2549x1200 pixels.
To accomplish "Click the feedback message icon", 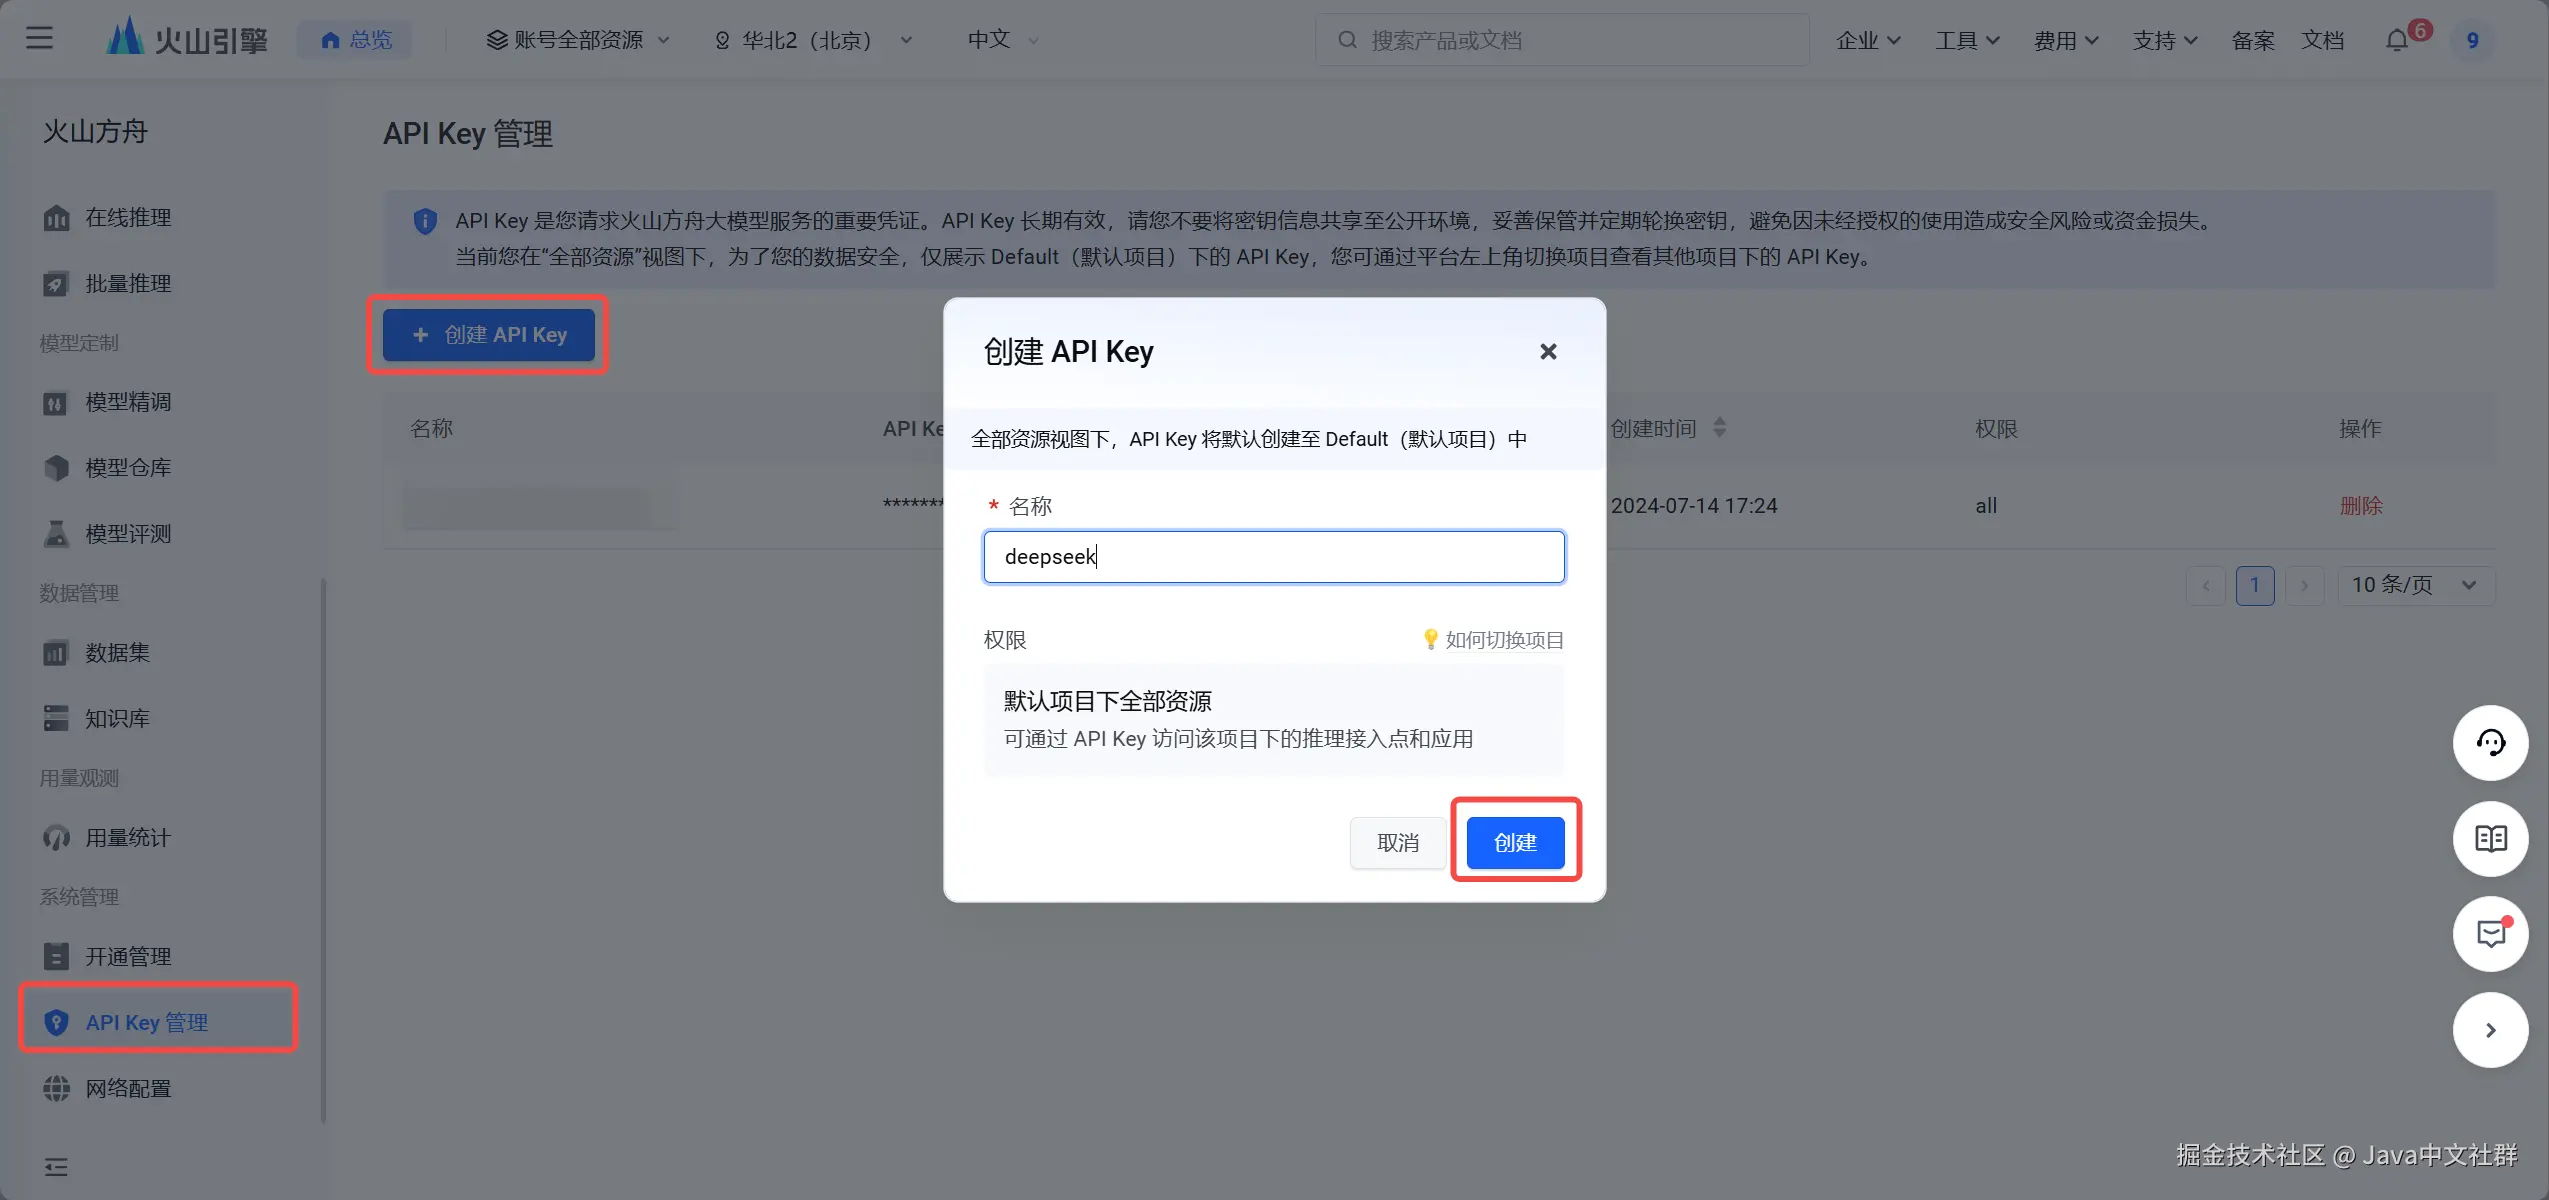I will [x=2490, y=934].
